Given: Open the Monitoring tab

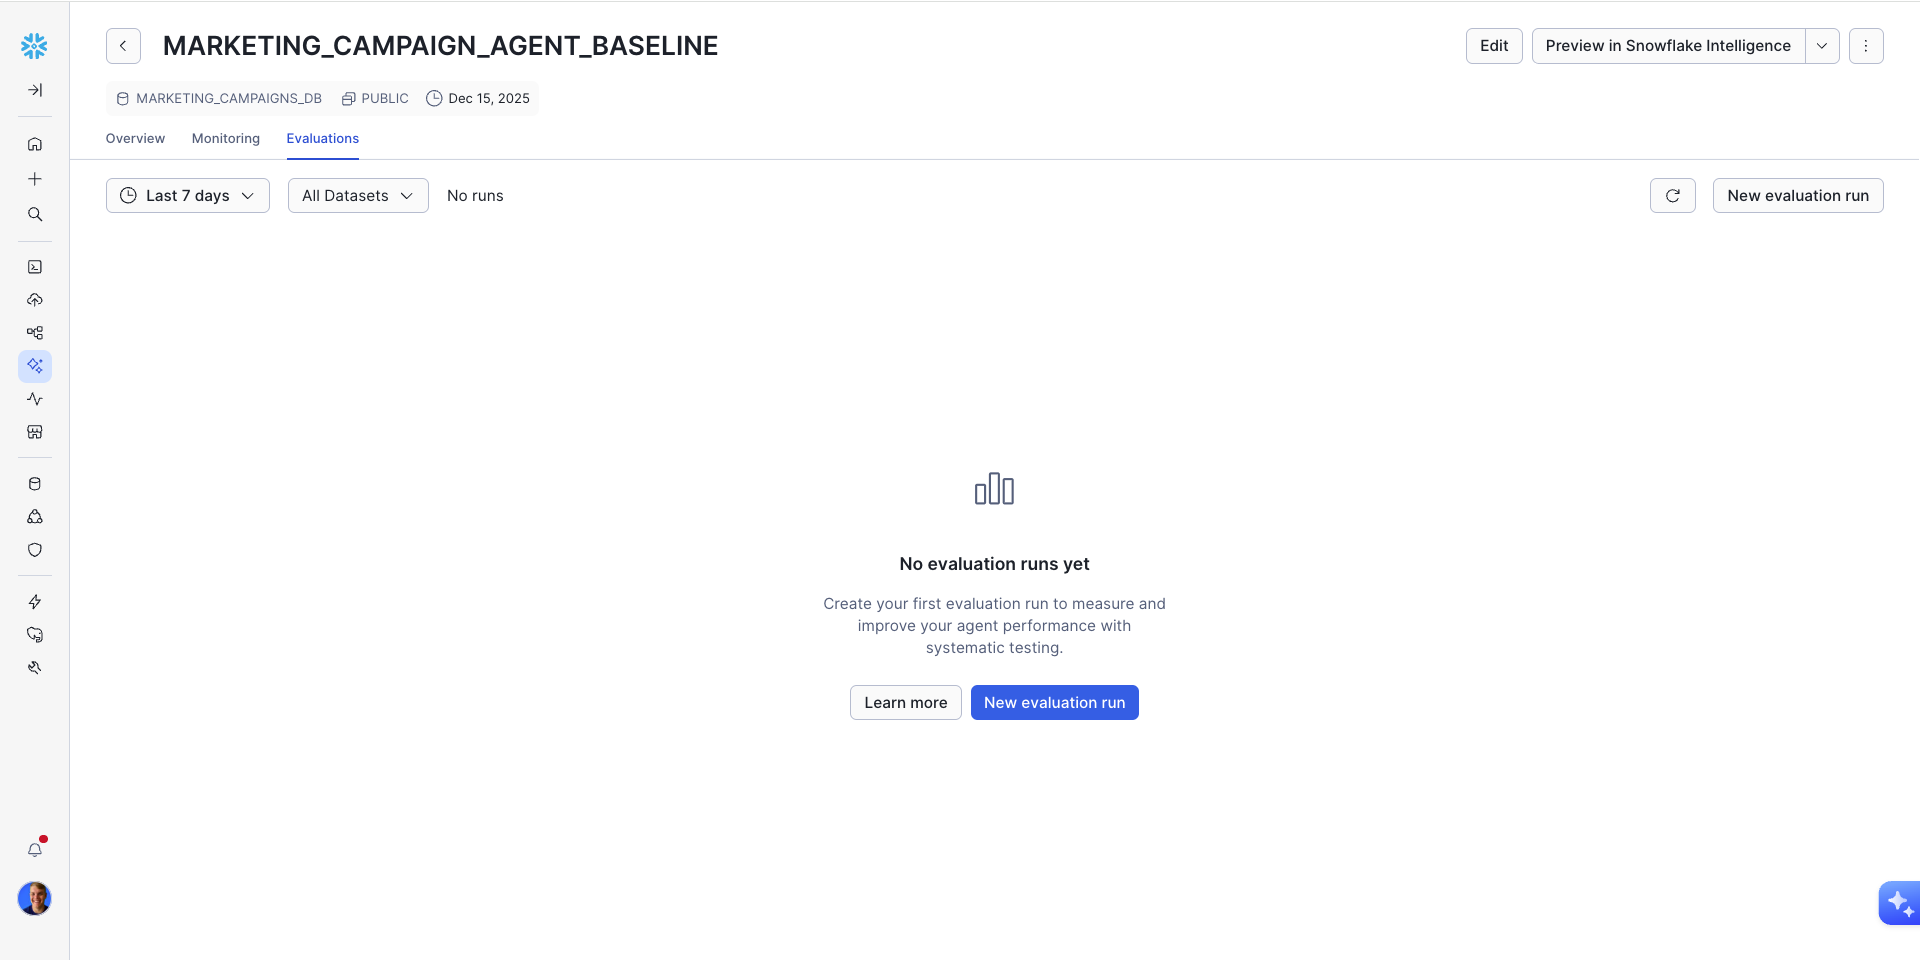Looking at the screenshot, I should coord(225,138).
